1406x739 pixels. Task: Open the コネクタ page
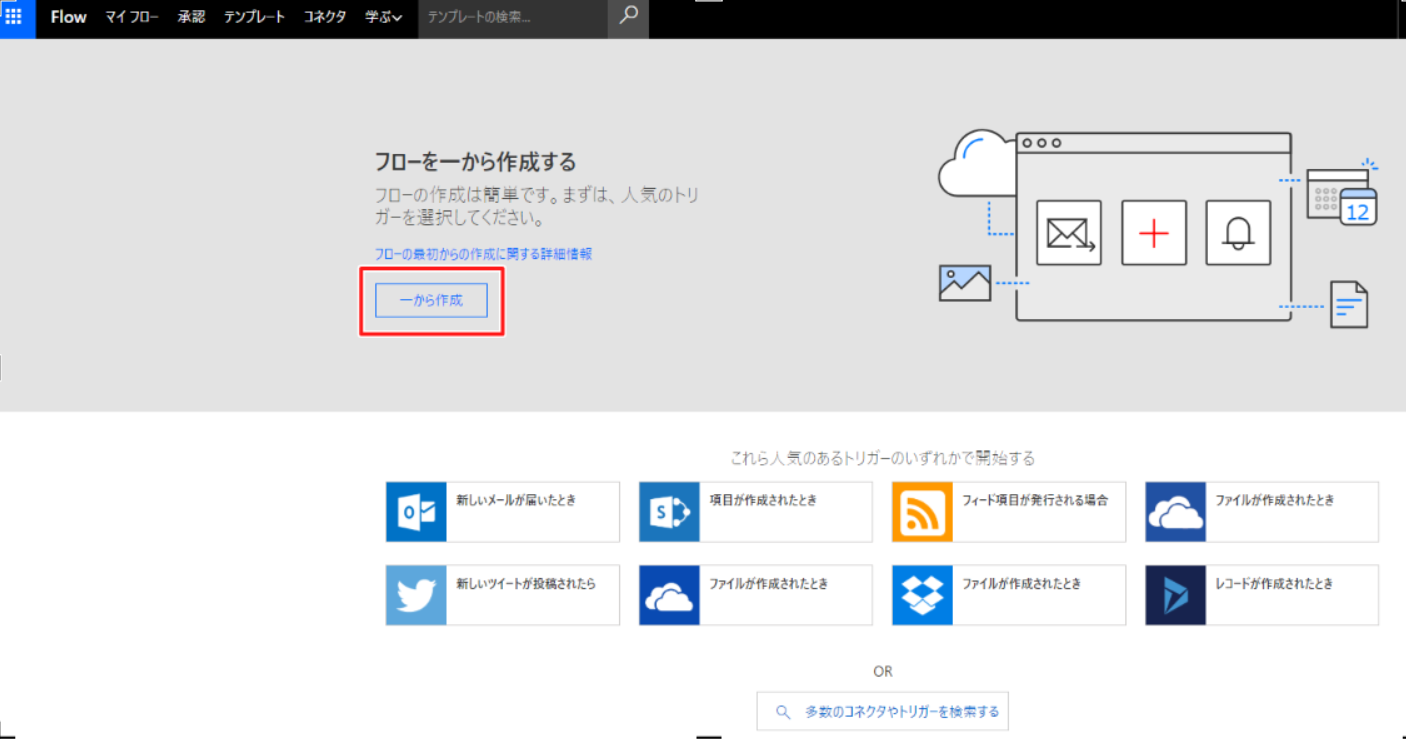pos(325,17)
